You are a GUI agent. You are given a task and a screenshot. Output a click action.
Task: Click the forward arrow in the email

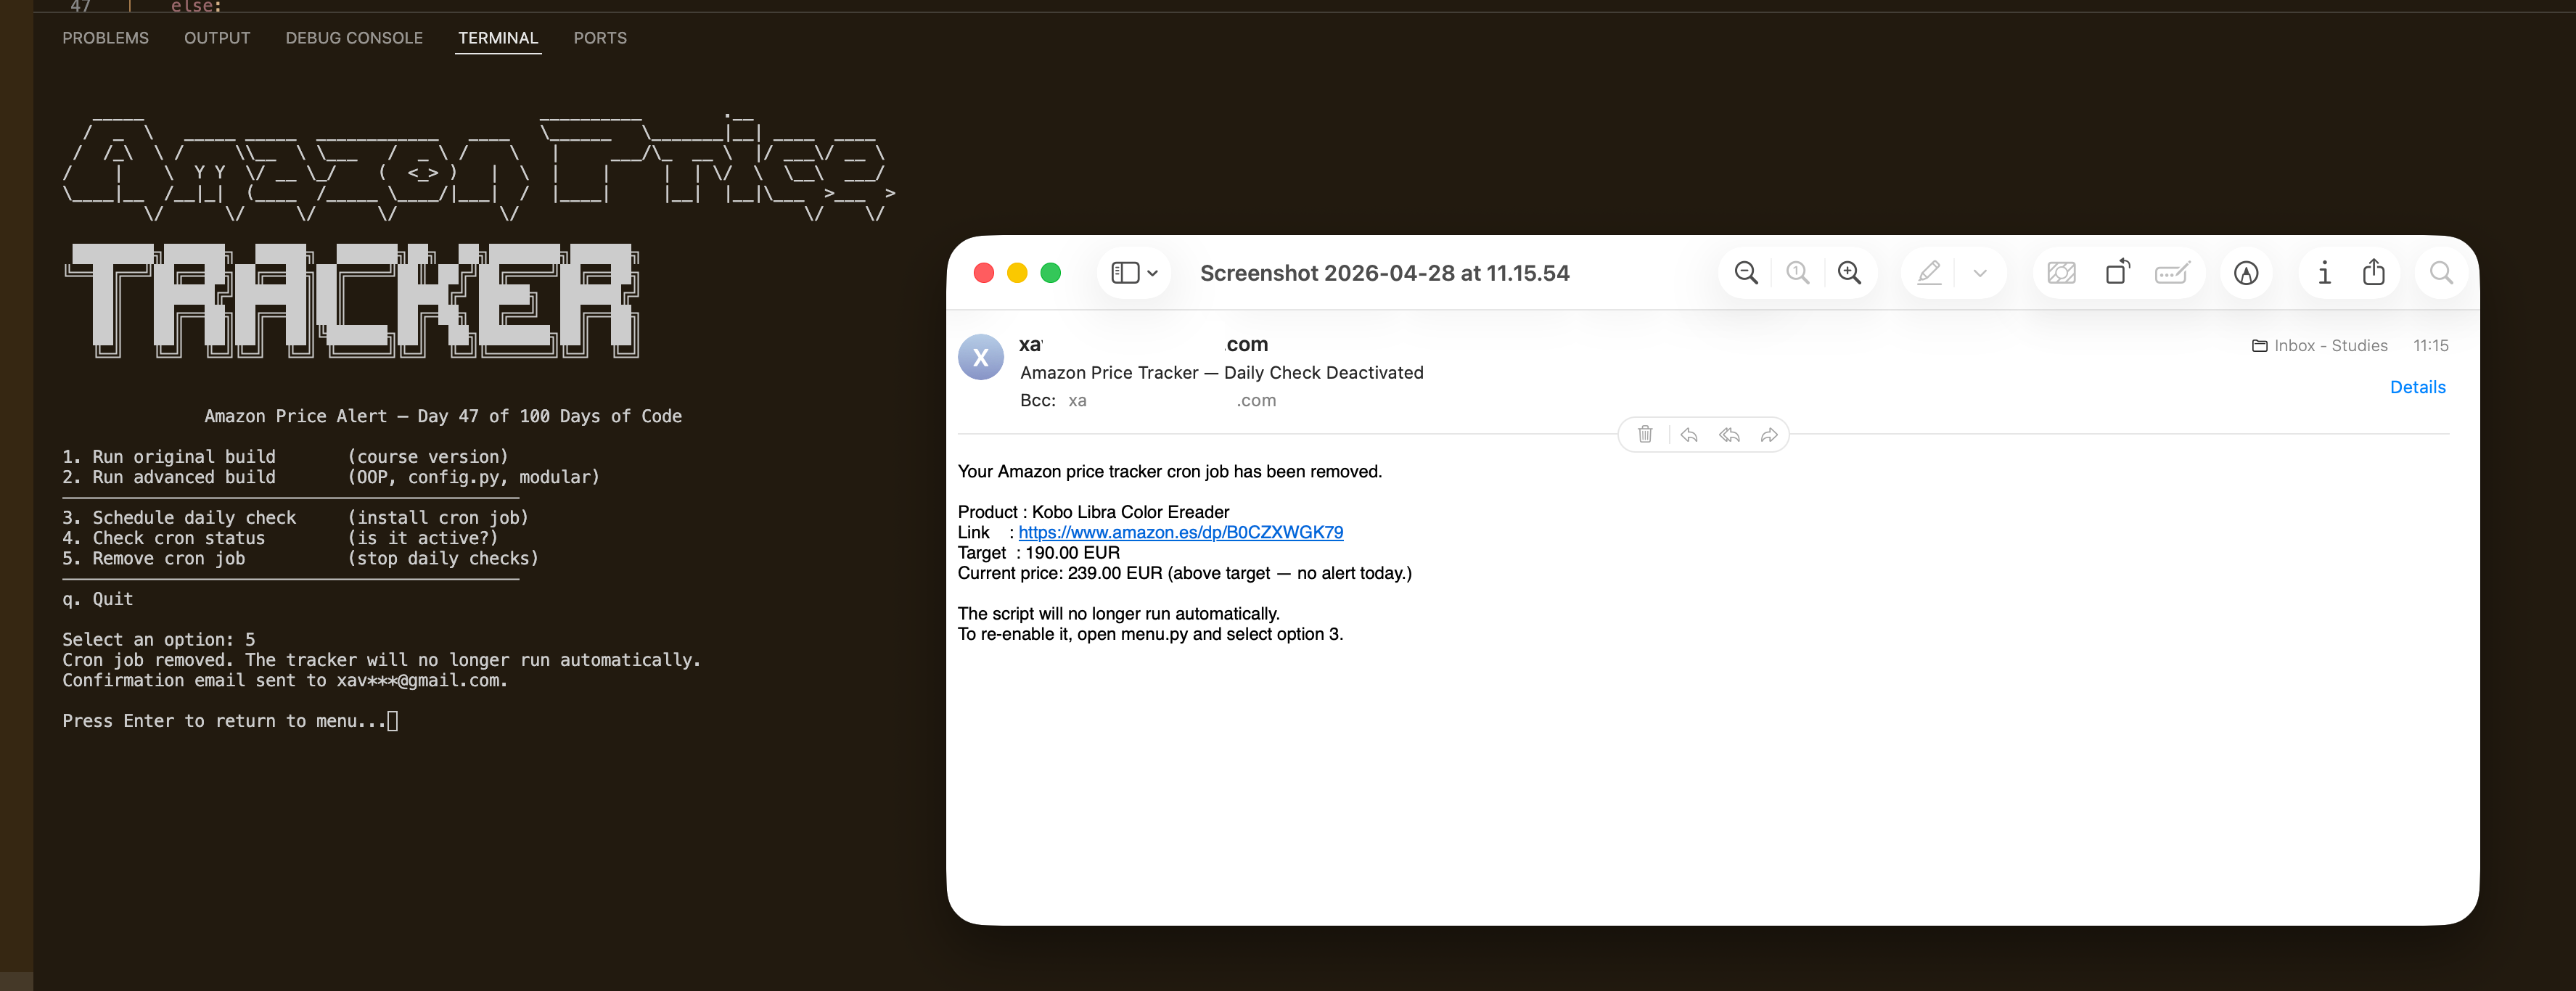coord(1769,434)
